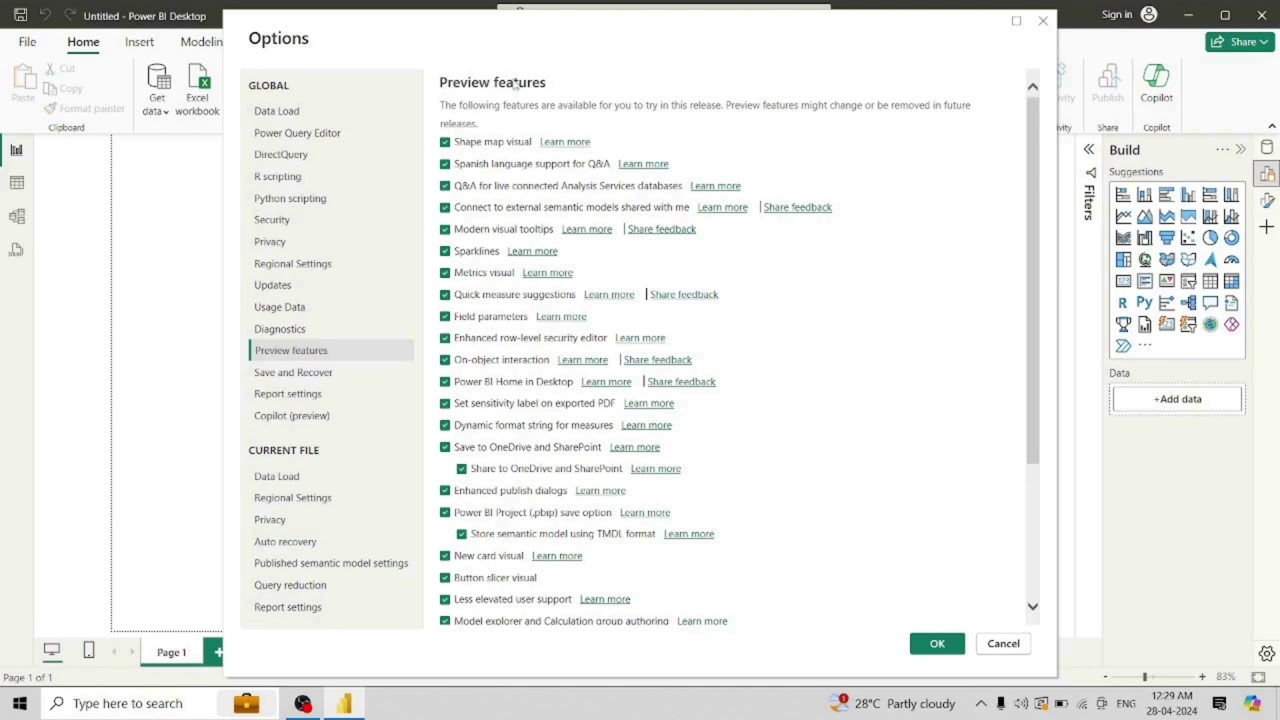Insert the Q&A speech bubble visual

(1210, 302)
